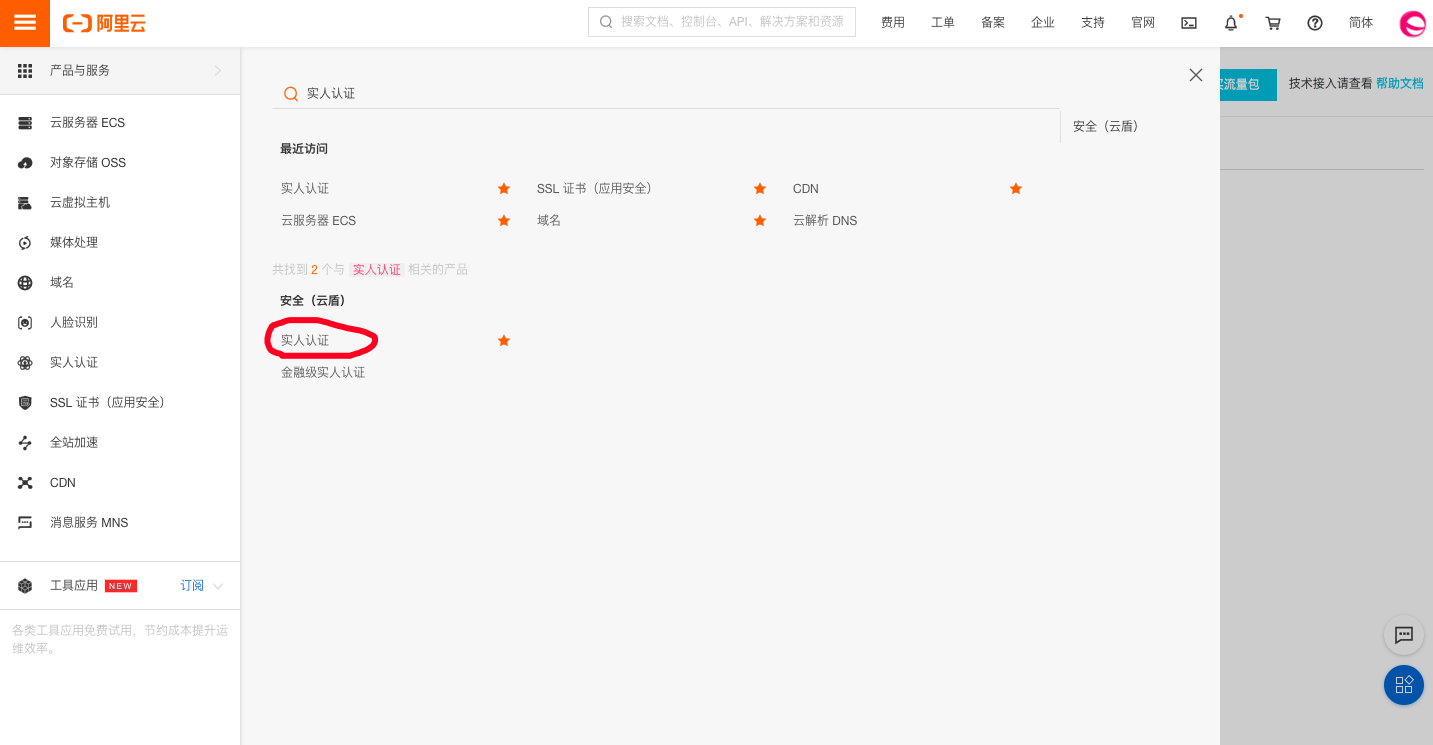Viewport: 1433px width, 745px height.
Task: Open SSL 证书（应用安全） from recent visits
Action: 594,189
